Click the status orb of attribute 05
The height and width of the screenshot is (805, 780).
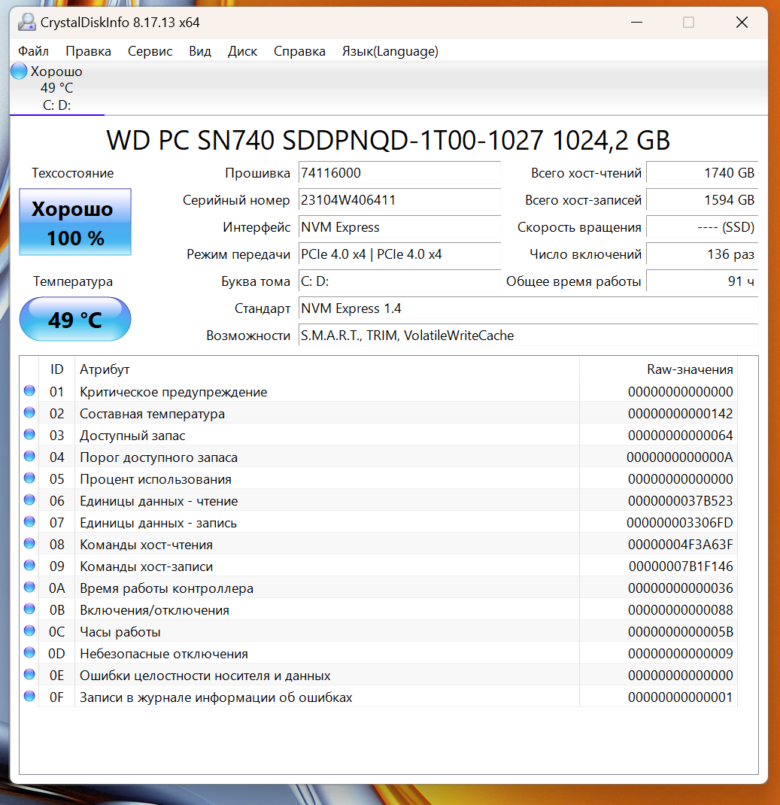click(x=29, y=478)
